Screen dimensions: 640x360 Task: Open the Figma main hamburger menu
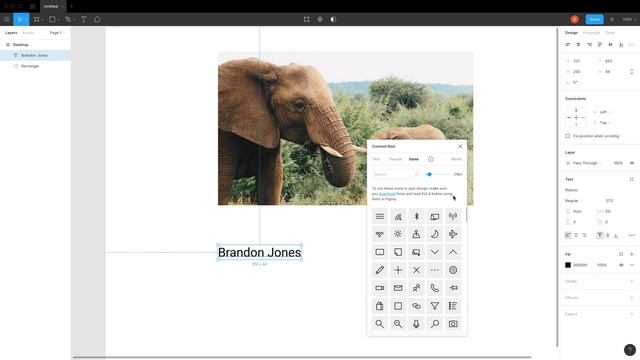tap(7, 19)
